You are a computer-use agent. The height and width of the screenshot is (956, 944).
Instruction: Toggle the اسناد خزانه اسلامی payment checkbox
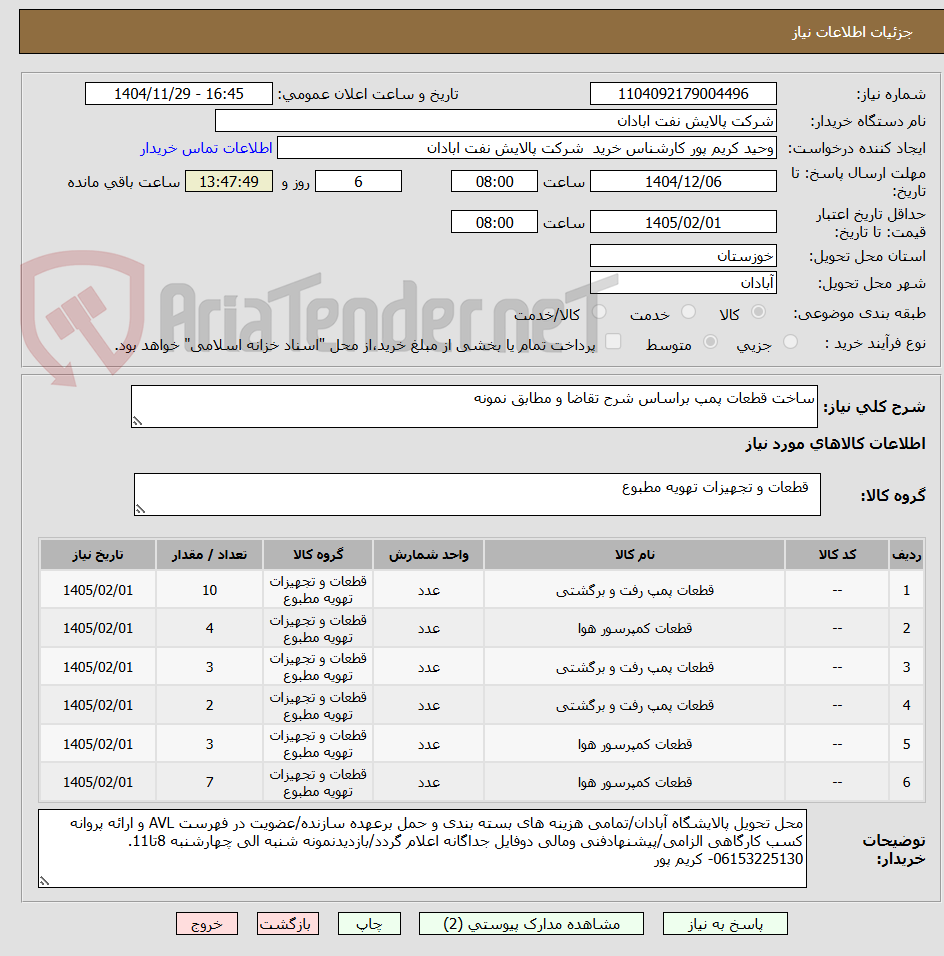[613, 341]
